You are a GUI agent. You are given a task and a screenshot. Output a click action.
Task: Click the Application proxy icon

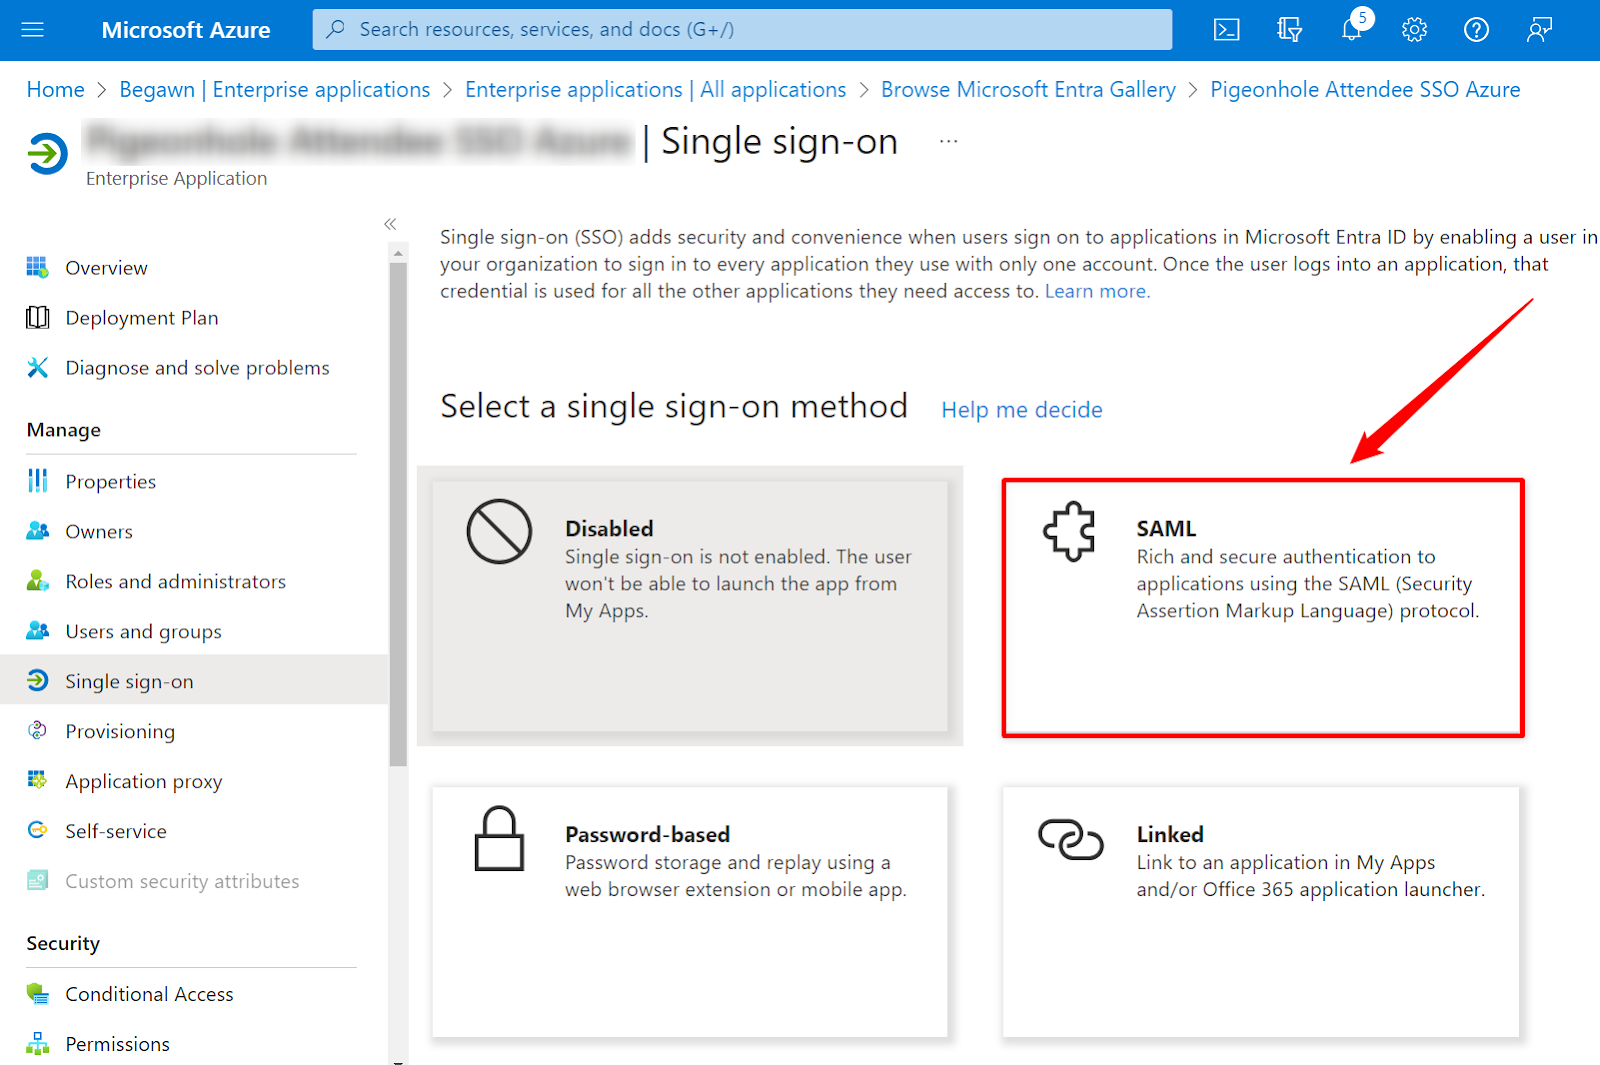click(37, 780)
